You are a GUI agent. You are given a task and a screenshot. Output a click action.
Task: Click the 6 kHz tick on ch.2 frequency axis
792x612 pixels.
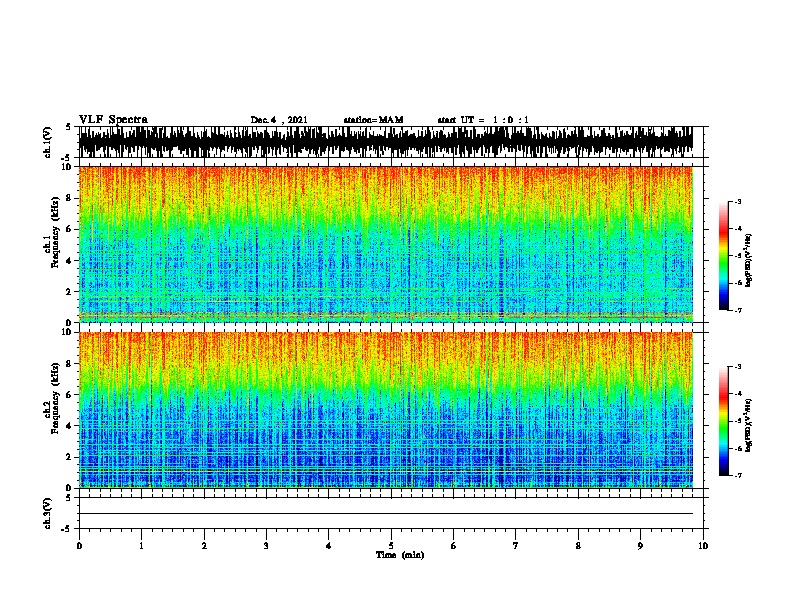tap(70, 394)
